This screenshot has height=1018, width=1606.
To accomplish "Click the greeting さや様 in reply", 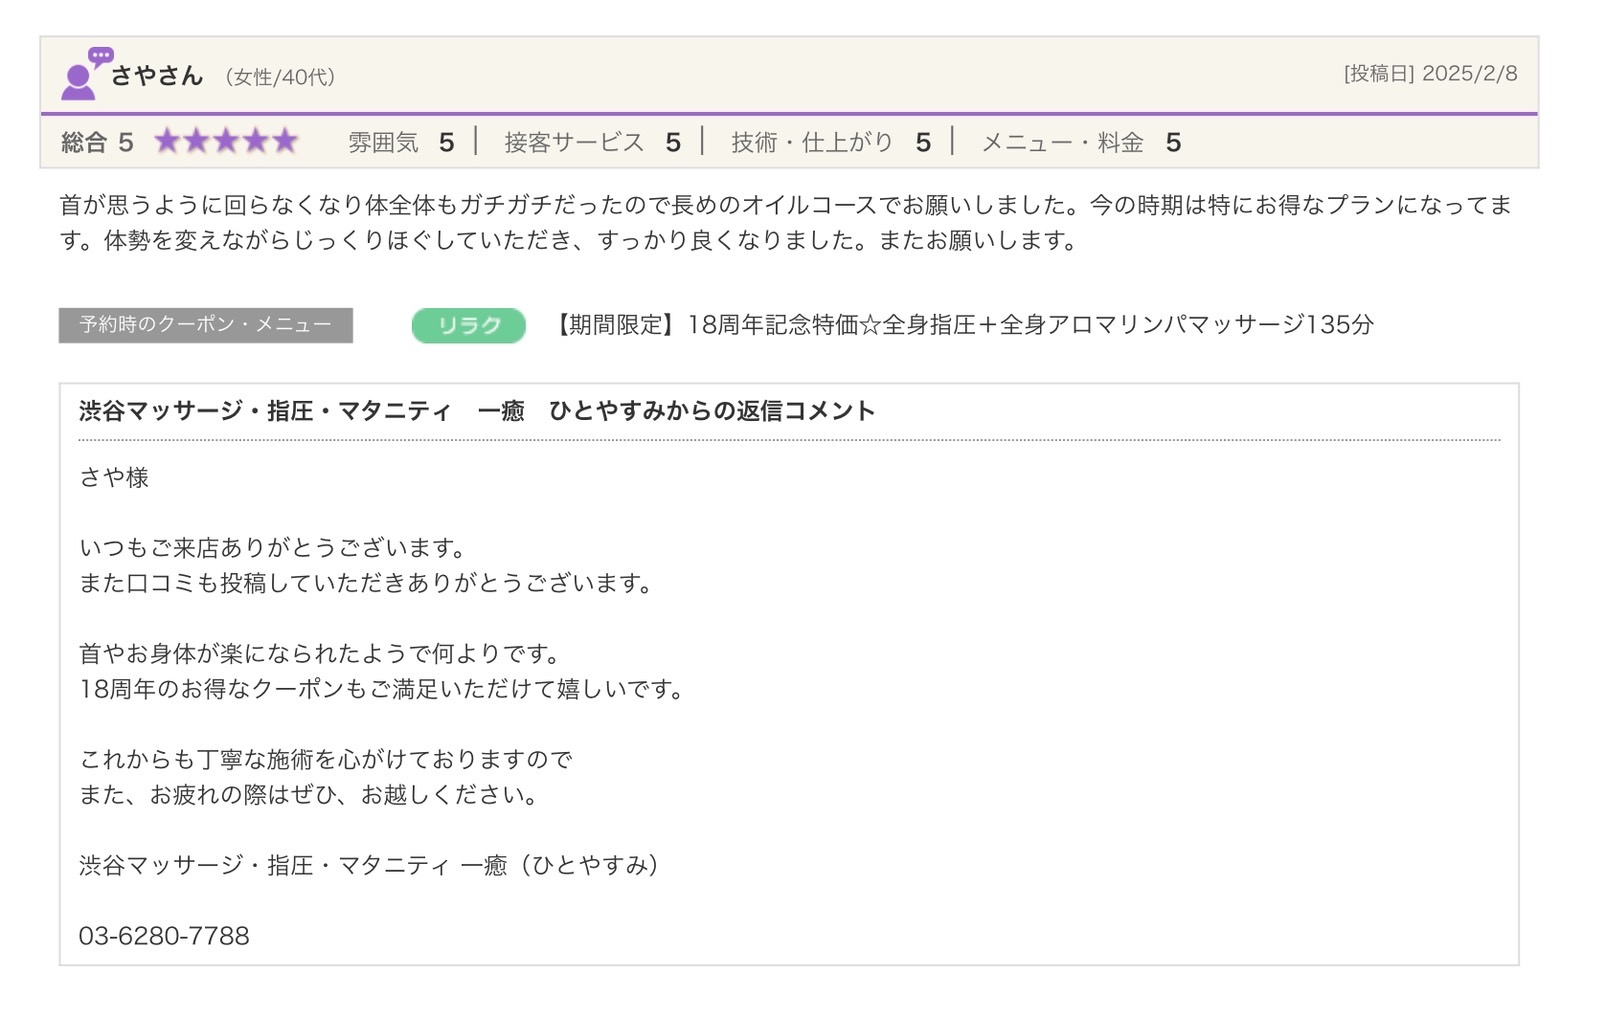I will [x=114, y=477].
